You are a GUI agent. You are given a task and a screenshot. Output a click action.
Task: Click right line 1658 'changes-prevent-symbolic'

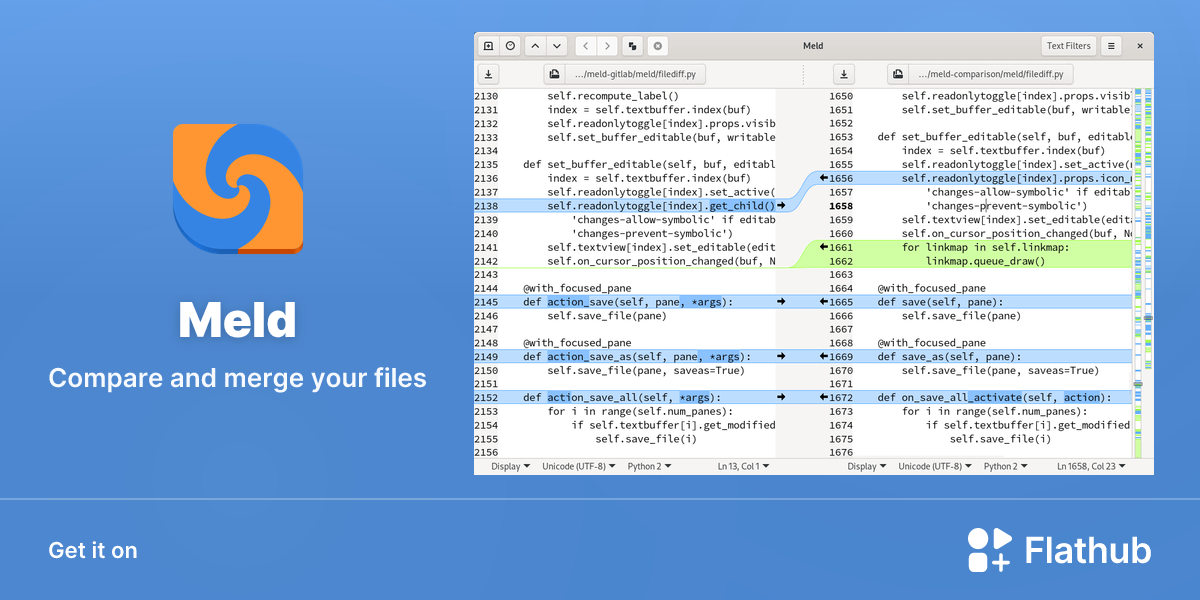coord(1008,205)
